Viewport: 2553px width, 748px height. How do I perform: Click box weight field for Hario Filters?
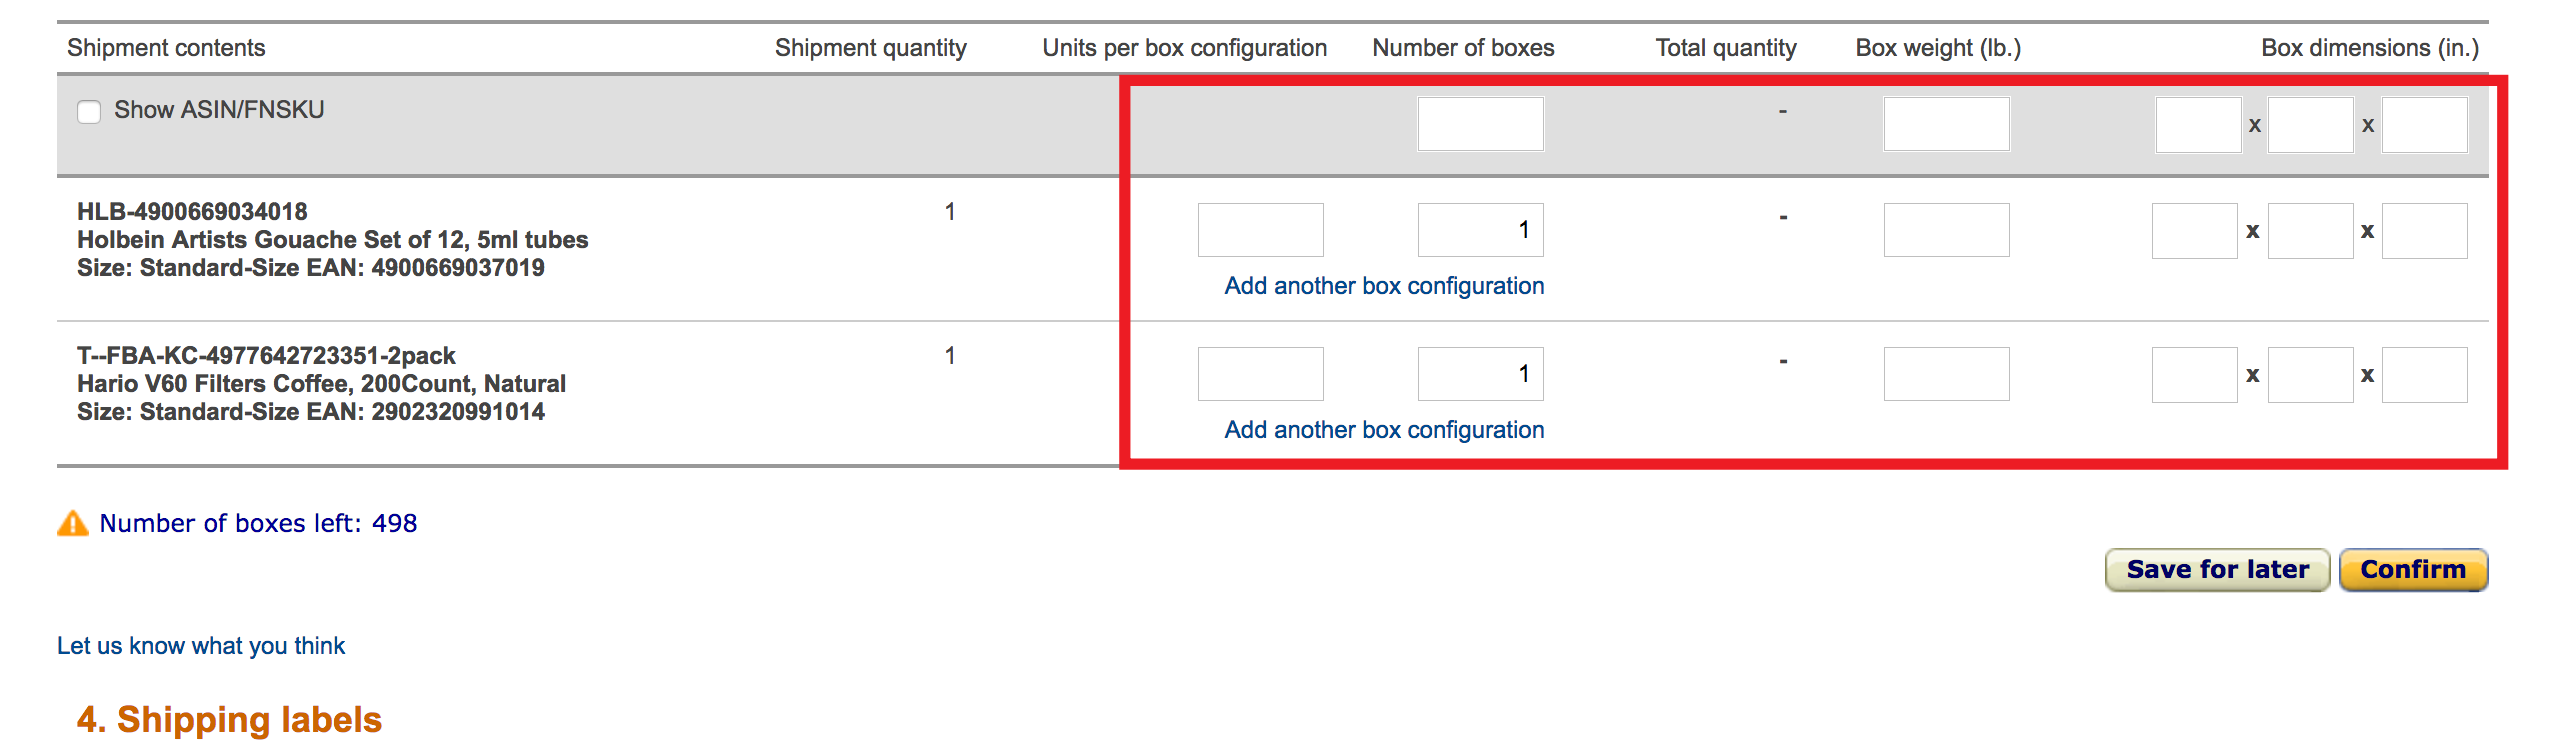coord(1947,374)
